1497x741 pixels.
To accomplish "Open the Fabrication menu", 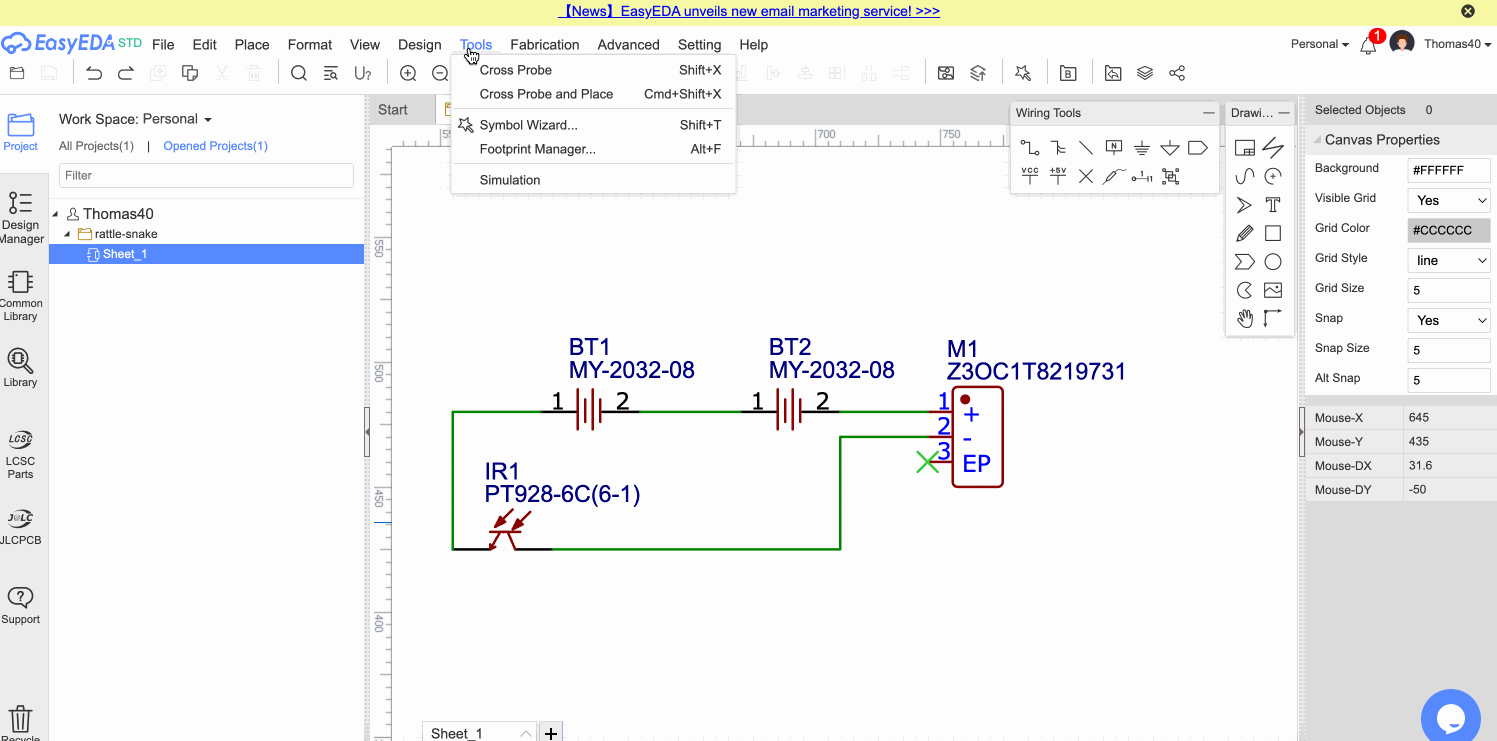I will 544,44.
